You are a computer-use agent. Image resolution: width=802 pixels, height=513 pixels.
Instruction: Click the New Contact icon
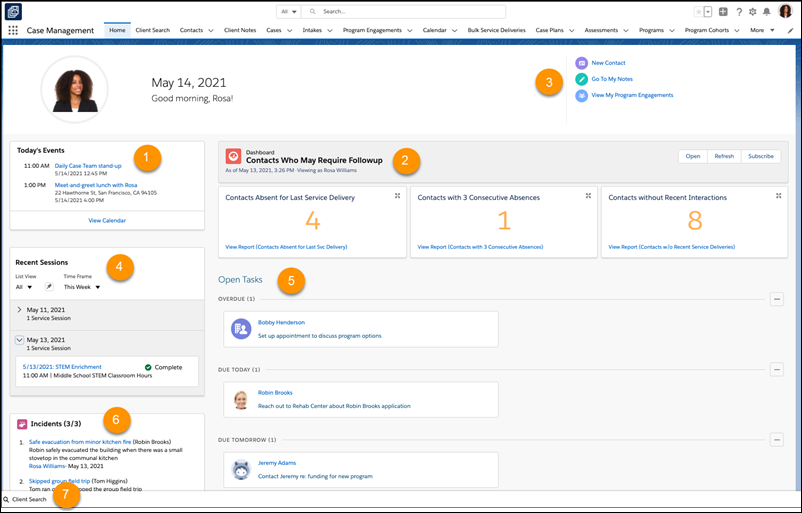coord(582,63)
